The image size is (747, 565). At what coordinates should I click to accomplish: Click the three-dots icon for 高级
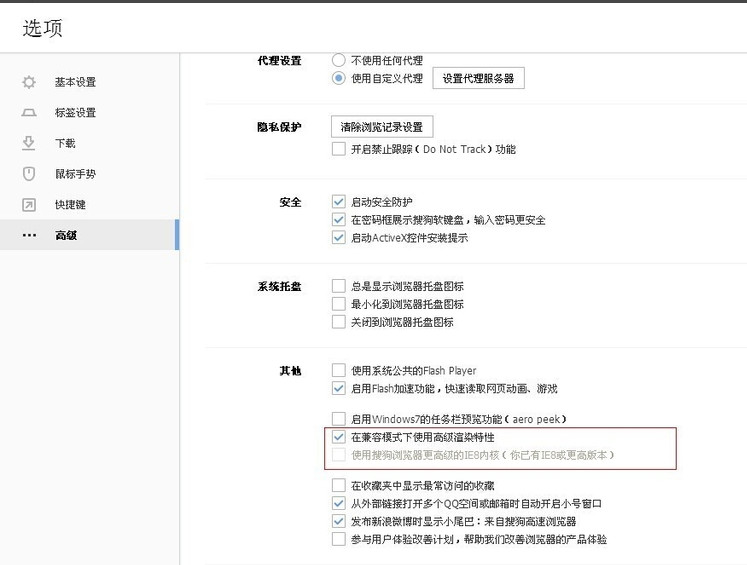coord(29,235)
